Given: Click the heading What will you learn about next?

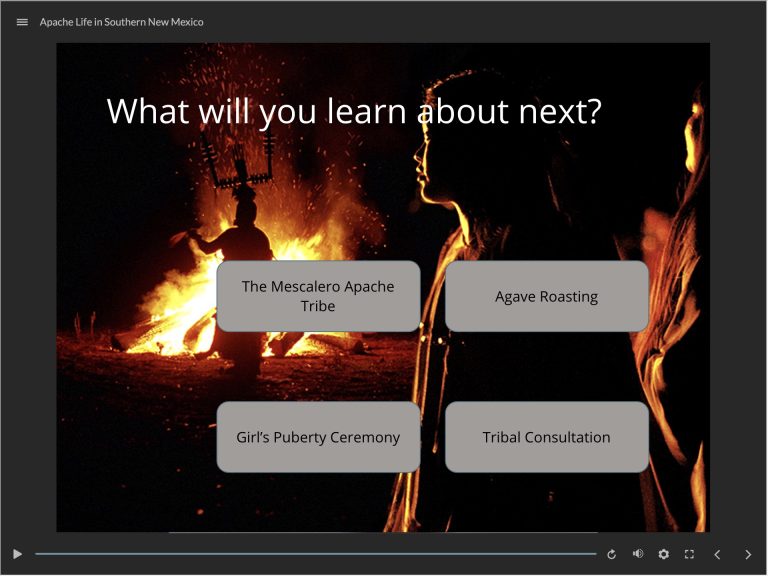Looking at the screenshot, I should click(x=354, y=111).
